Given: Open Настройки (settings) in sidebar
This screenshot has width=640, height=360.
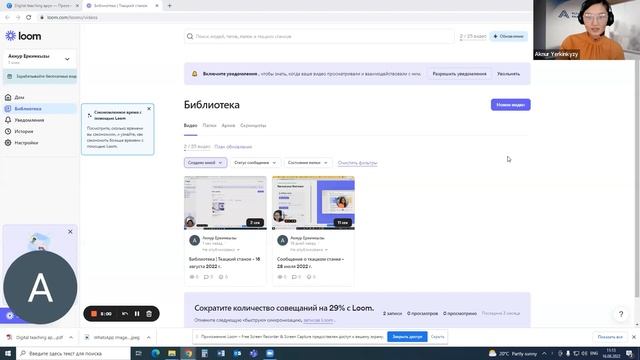Looking at the screenshot, I should click(26, 143).
